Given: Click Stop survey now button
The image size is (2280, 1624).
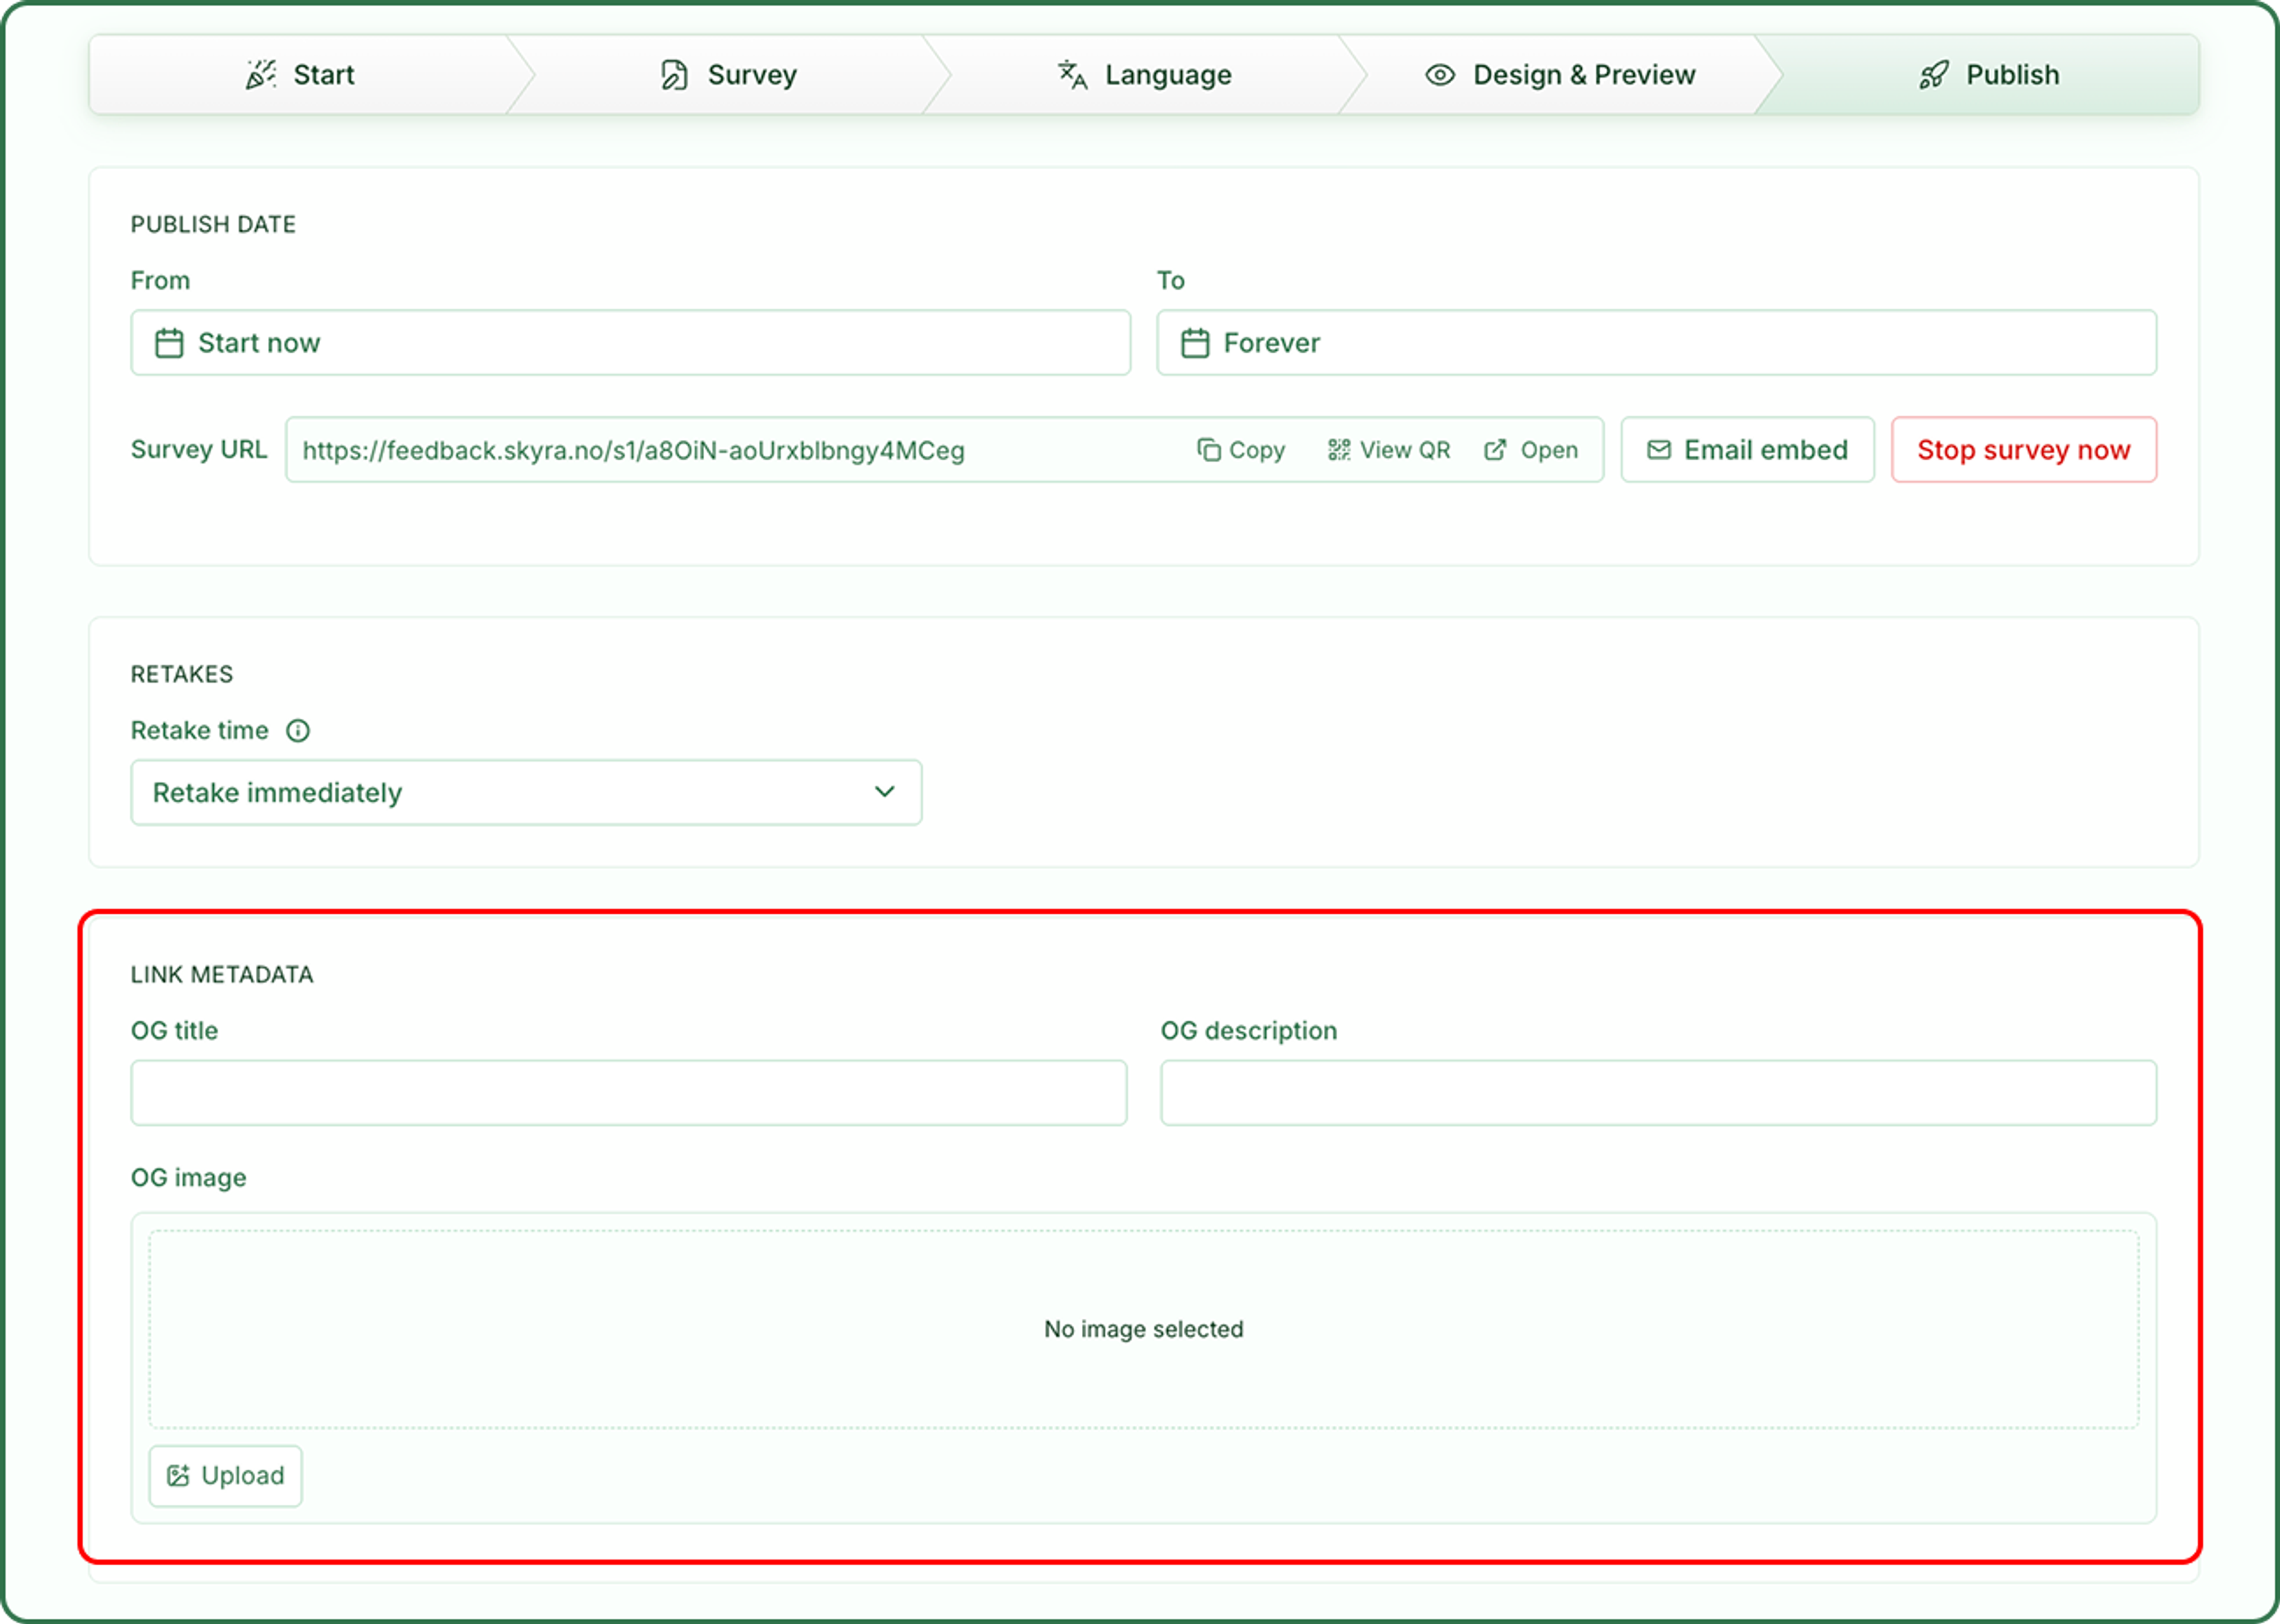Looking at the screenshot, I should point(2023,450).
